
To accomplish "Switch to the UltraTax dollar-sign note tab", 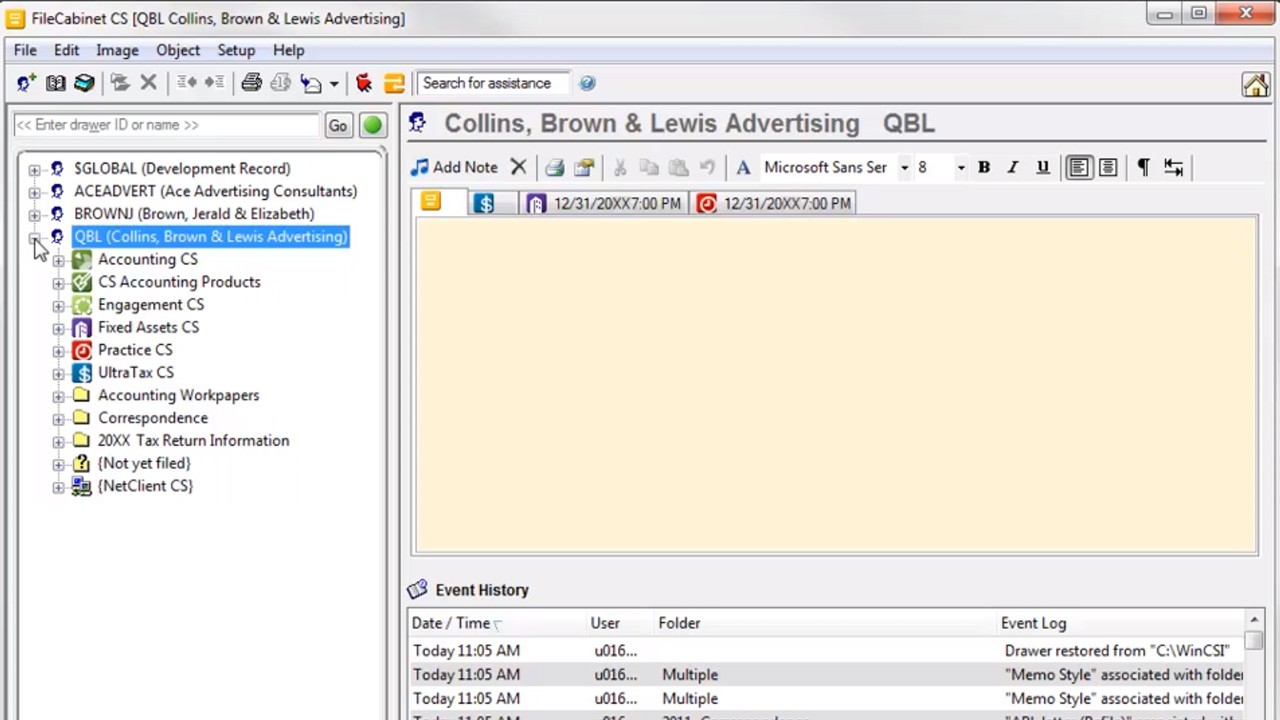I will tap(485, 203).
